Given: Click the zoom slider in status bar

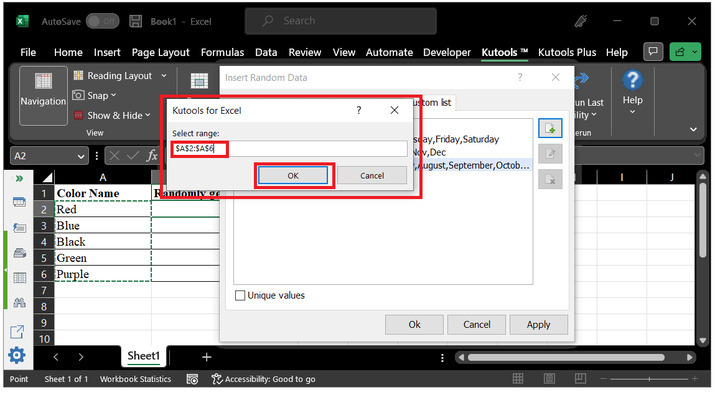Looking at the screenshot, I should (649, 379).
